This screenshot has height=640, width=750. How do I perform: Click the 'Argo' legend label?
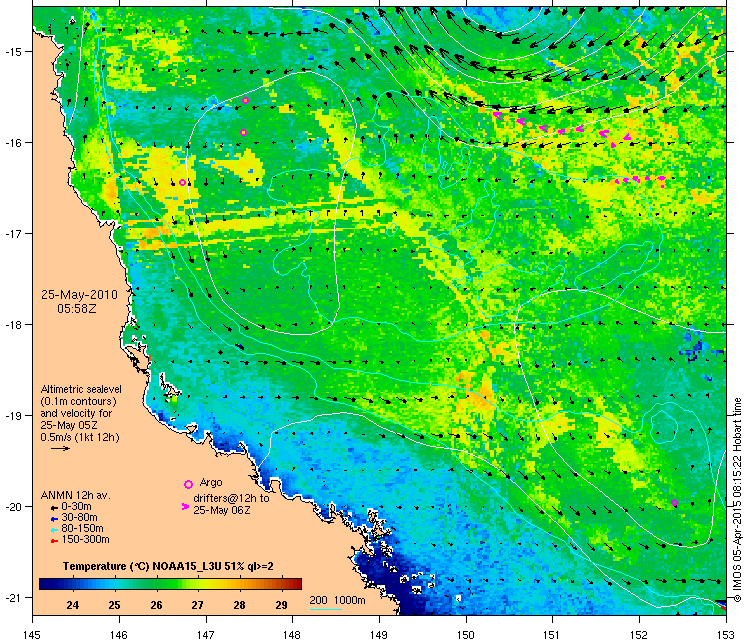coord(211,482)
